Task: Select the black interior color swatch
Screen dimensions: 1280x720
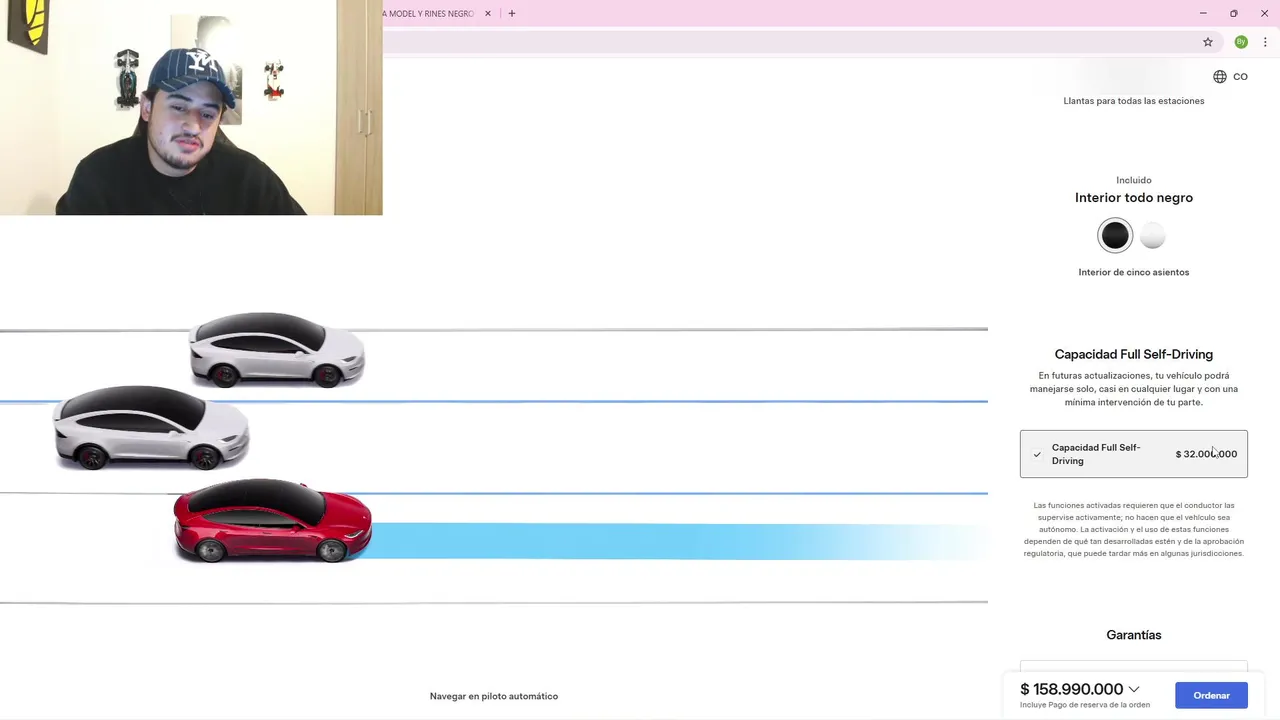Action: coord(1115,236)
